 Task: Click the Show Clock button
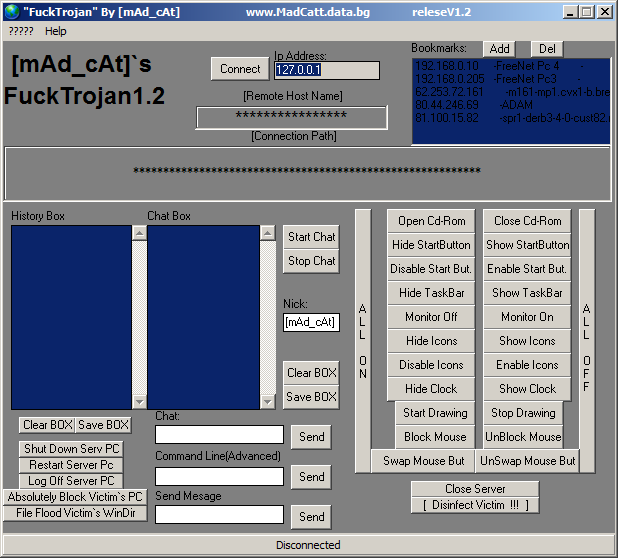527,389
